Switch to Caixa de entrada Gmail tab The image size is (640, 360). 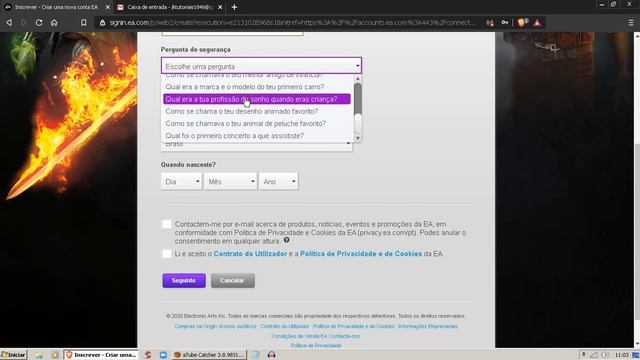click(170, 7)
